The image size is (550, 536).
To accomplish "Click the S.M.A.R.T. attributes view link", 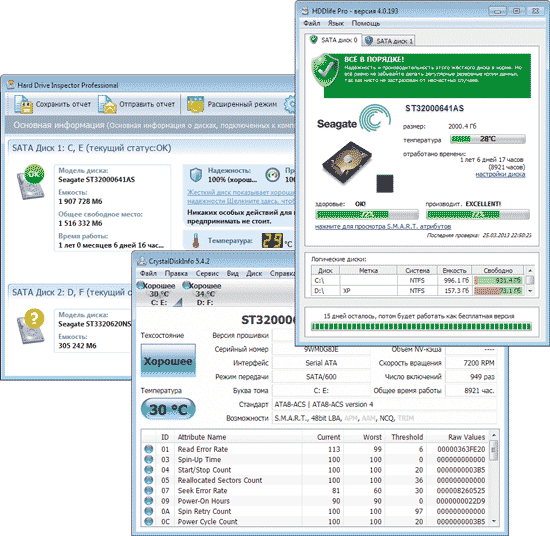I will 383,227.
